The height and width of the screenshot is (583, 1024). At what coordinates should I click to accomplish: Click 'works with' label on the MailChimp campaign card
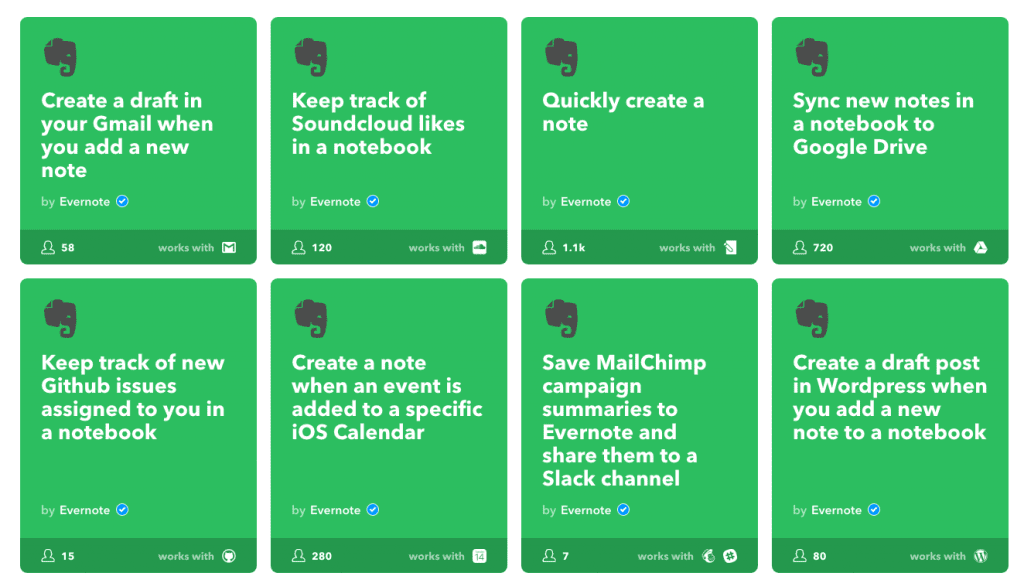pos(665,556)
